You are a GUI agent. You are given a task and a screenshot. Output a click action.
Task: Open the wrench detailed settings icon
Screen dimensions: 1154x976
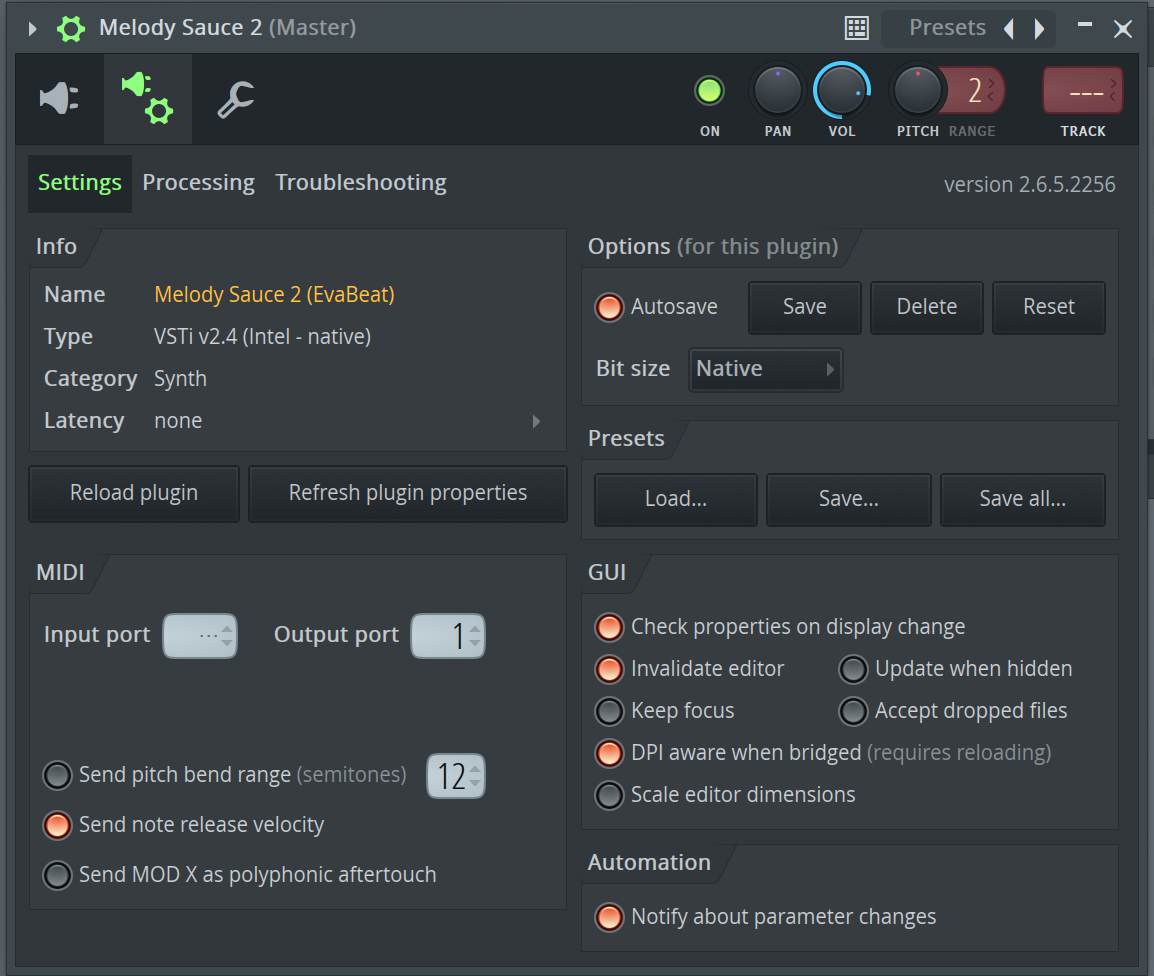236,99
